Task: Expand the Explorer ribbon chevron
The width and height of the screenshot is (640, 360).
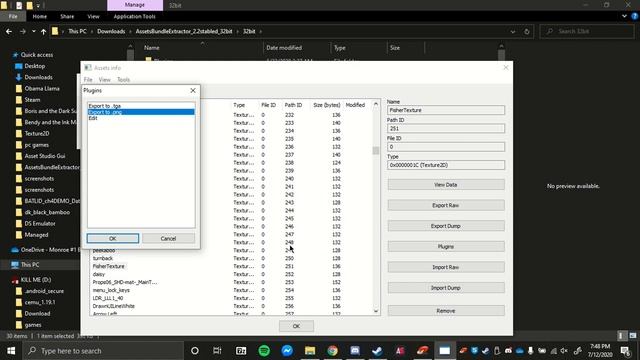Action: pyautogui.click(x=624, y=16)
